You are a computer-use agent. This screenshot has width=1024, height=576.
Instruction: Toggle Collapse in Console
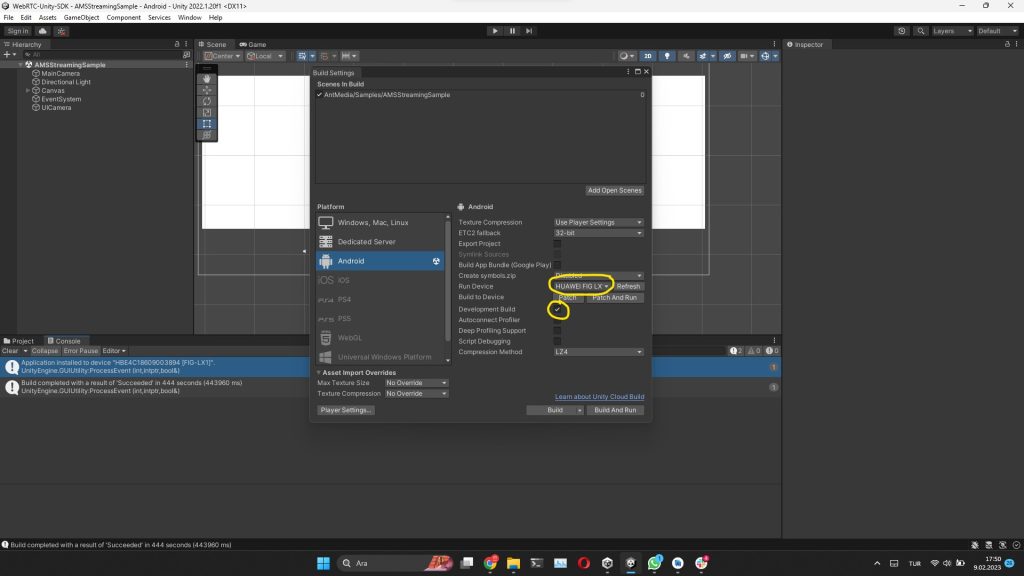pyautogui.click(x=44, y=351)
